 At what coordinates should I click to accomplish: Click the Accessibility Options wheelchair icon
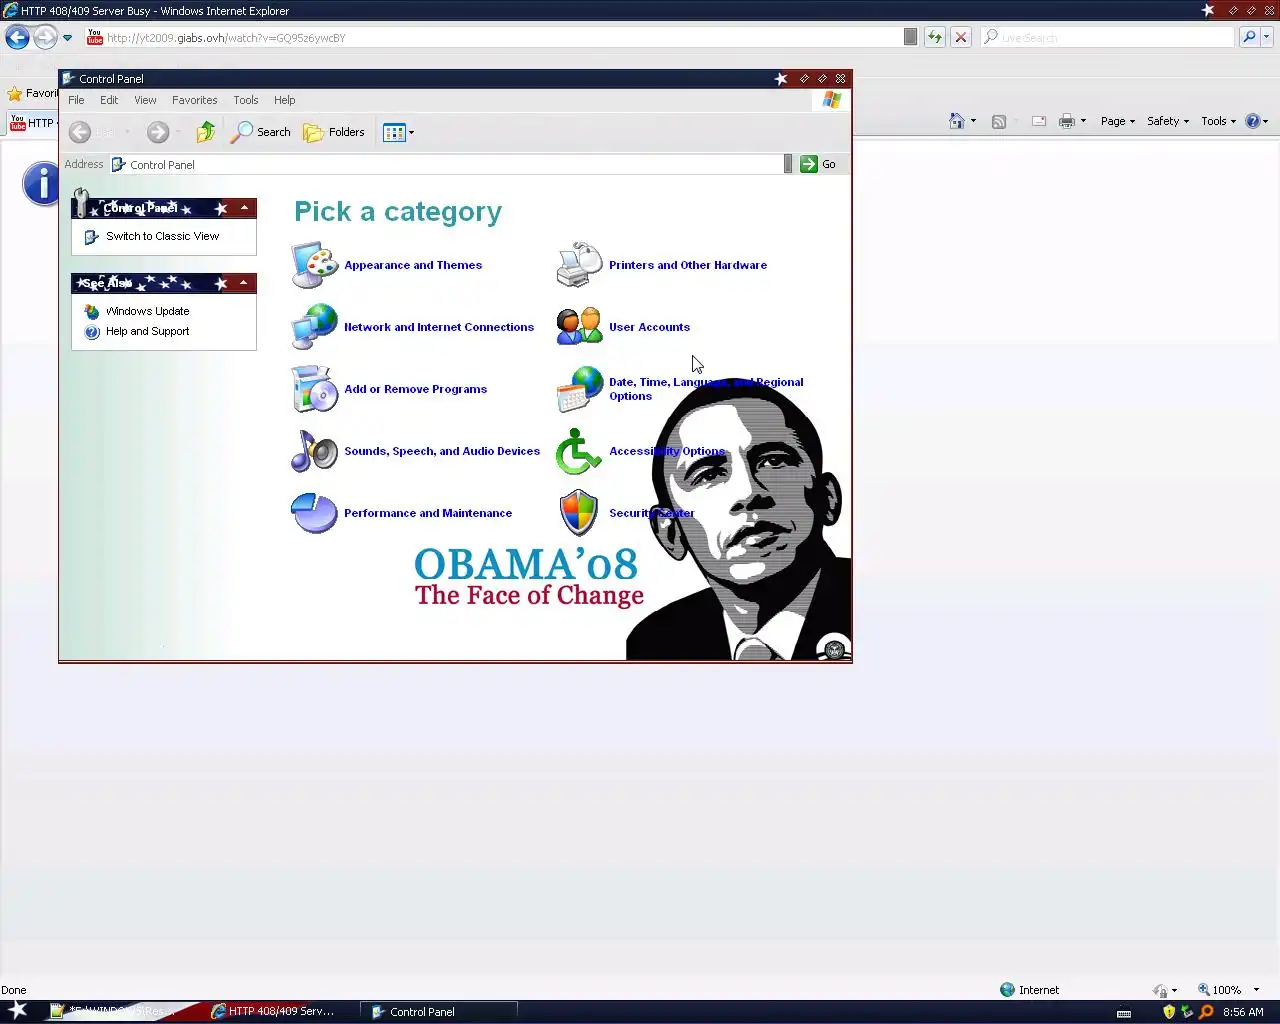580,451
